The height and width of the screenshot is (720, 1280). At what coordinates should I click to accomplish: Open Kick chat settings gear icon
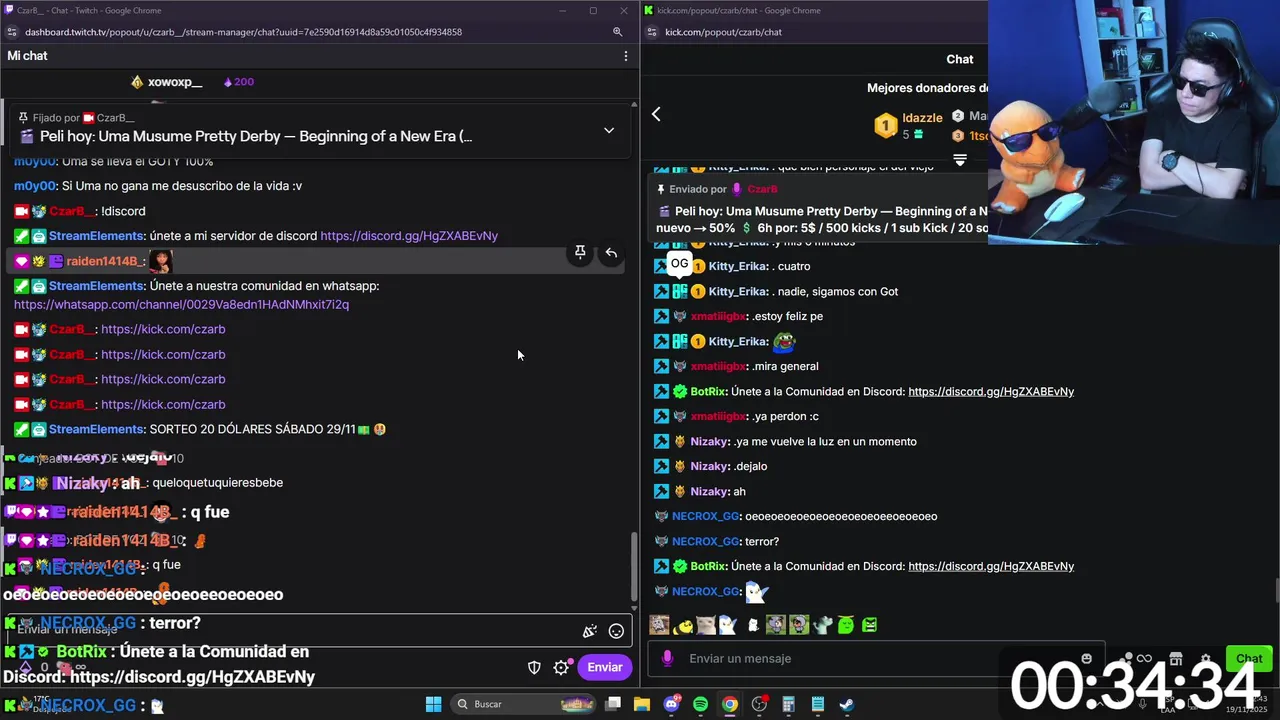tap(1206, 659)
